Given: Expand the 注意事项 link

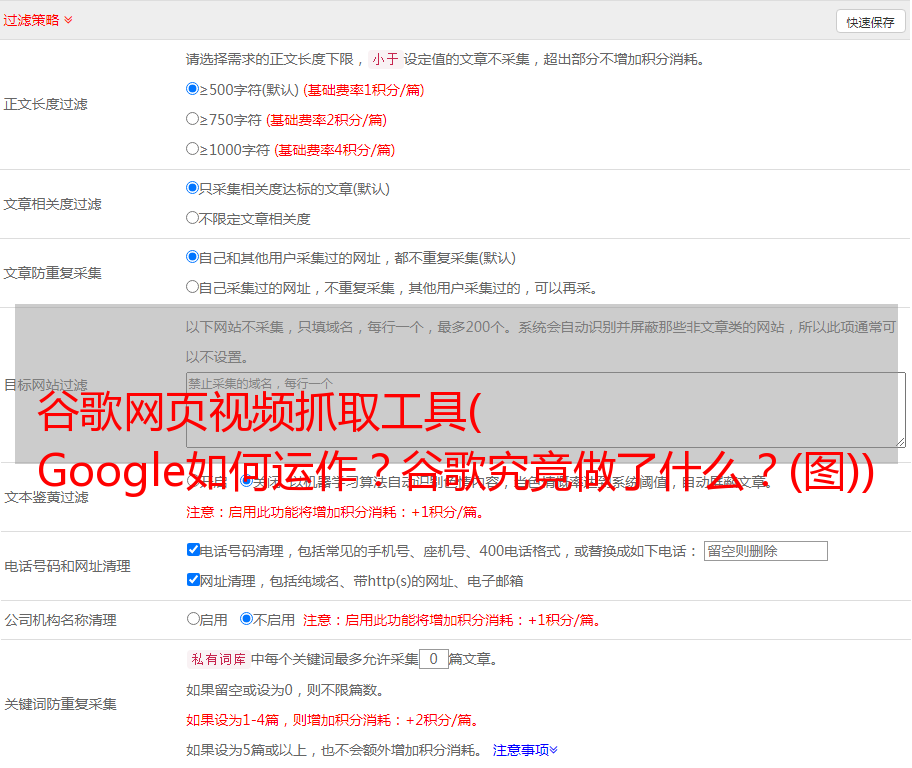Looking at the screenshot, I should tap(525, 750).
